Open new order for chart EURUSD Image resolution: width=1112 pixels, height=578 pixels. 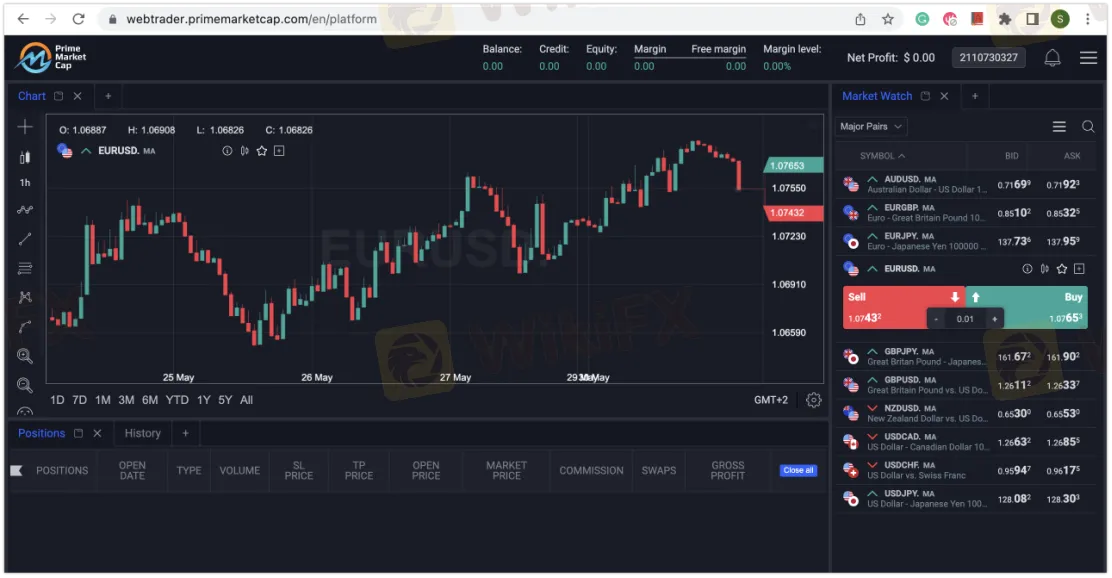(279, 150)
